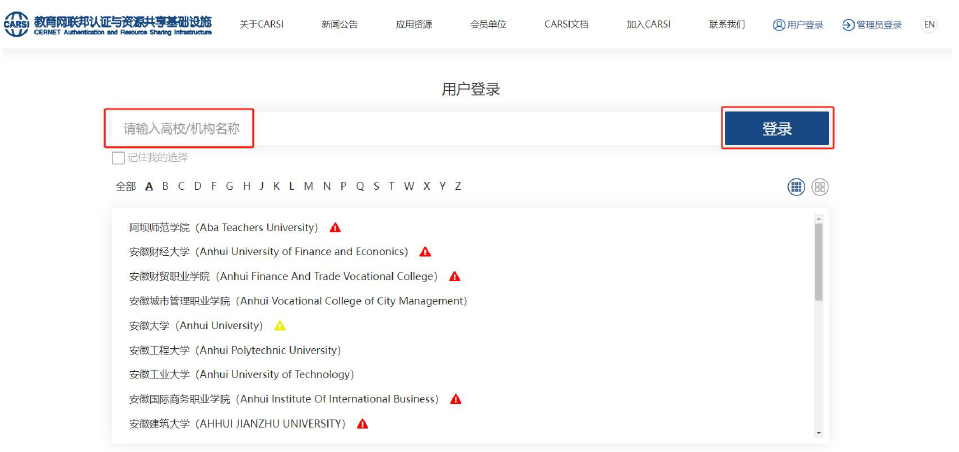The image size is (959, 452).
Task: Select 安徽大学 (Anhui University)
Action: click(x=196, y=325)
